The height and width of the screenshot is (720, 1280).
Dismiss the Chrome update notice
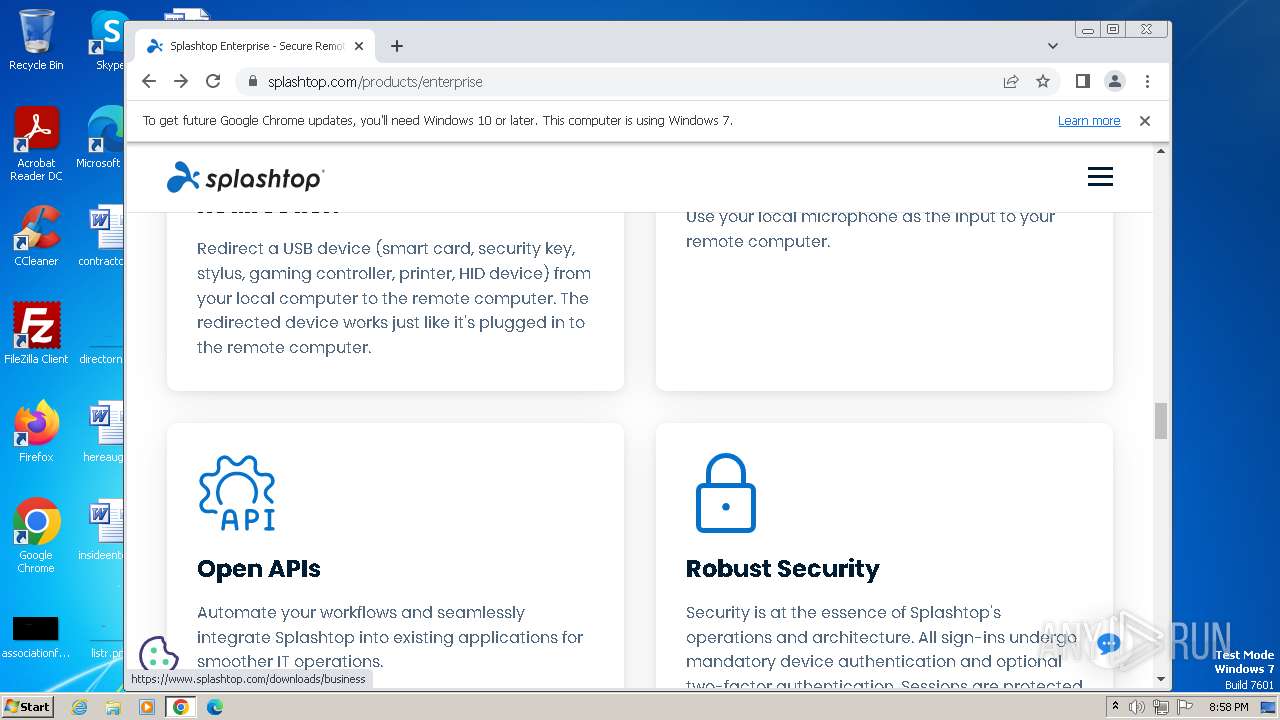(1145, 121)
